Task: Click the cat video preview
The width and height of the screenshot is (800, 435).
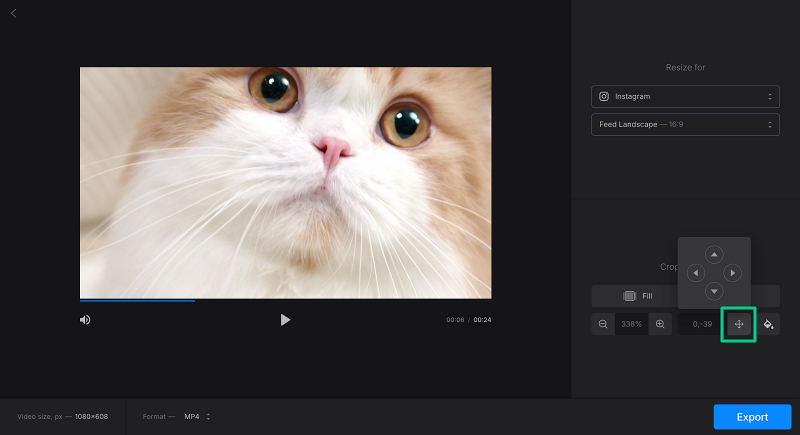Action: (x=286, y=183)
